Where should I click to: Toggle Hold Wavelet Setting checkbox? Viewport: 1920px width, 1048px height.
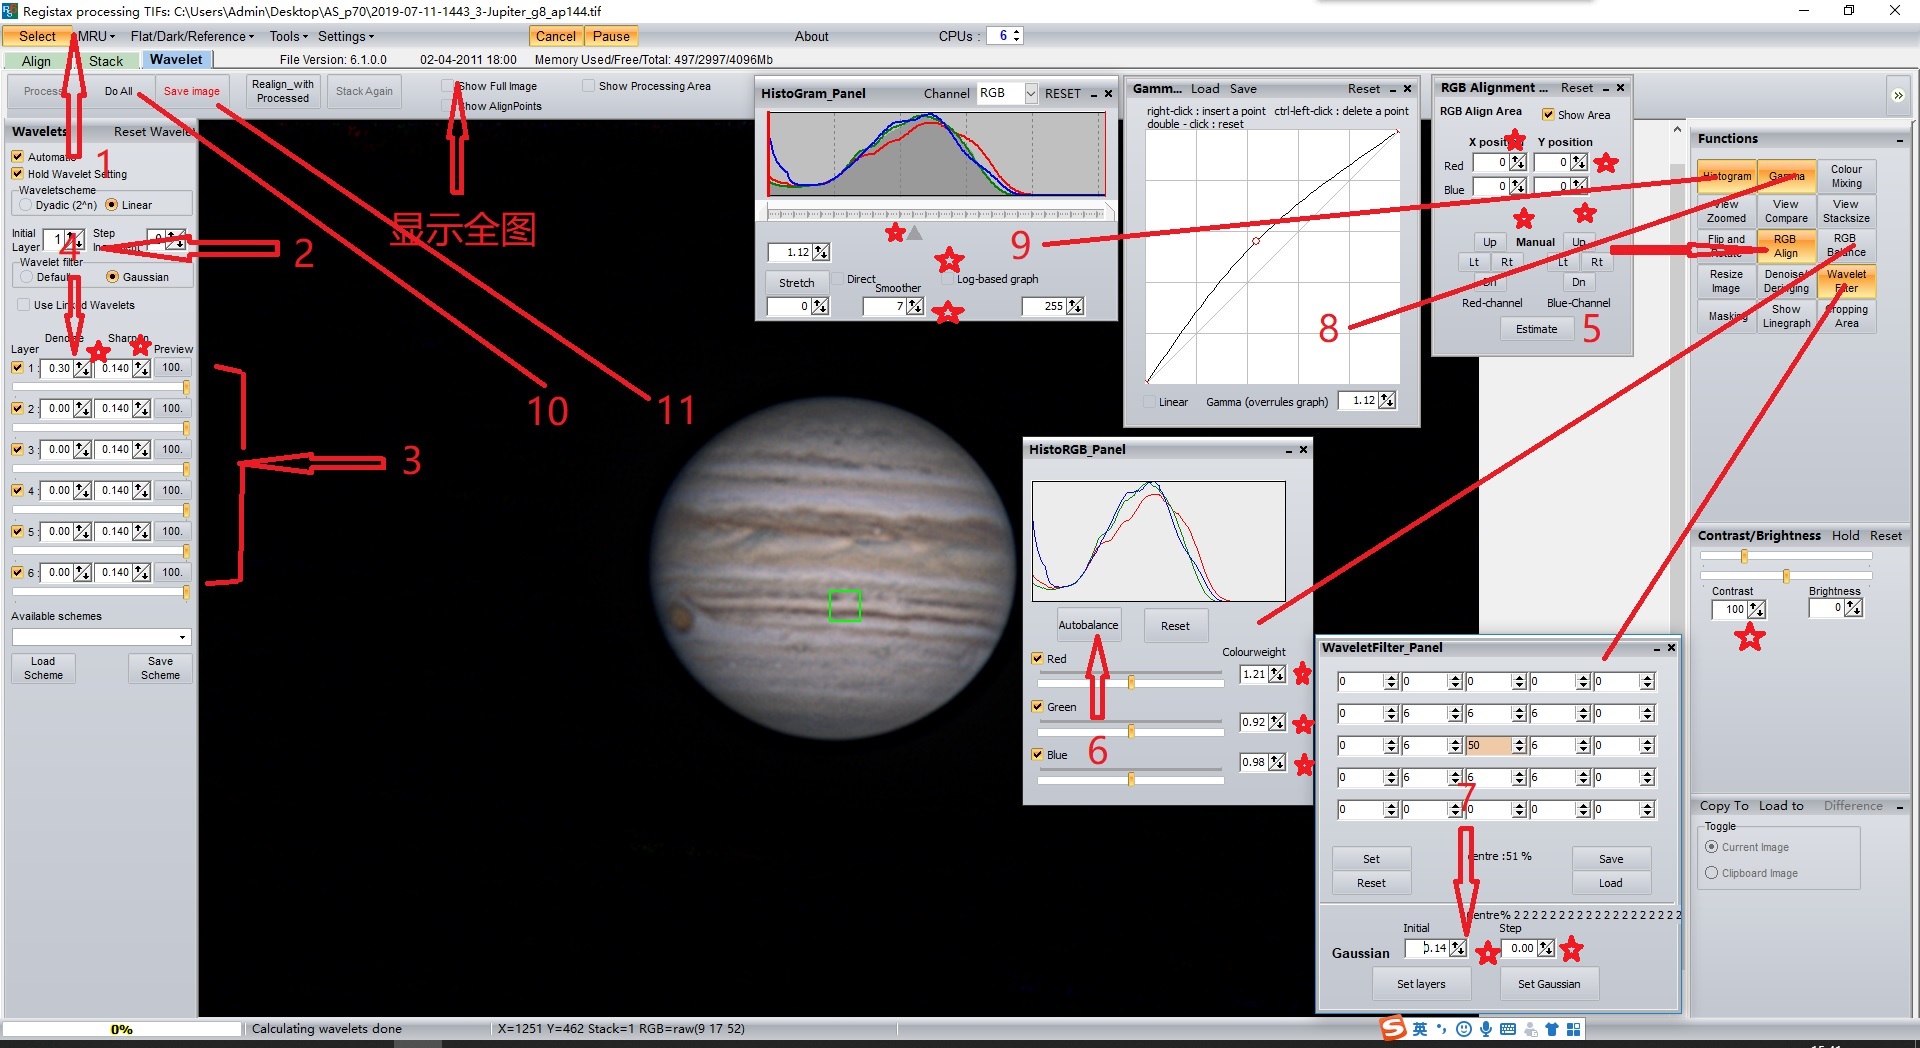[x=17, y=174]
